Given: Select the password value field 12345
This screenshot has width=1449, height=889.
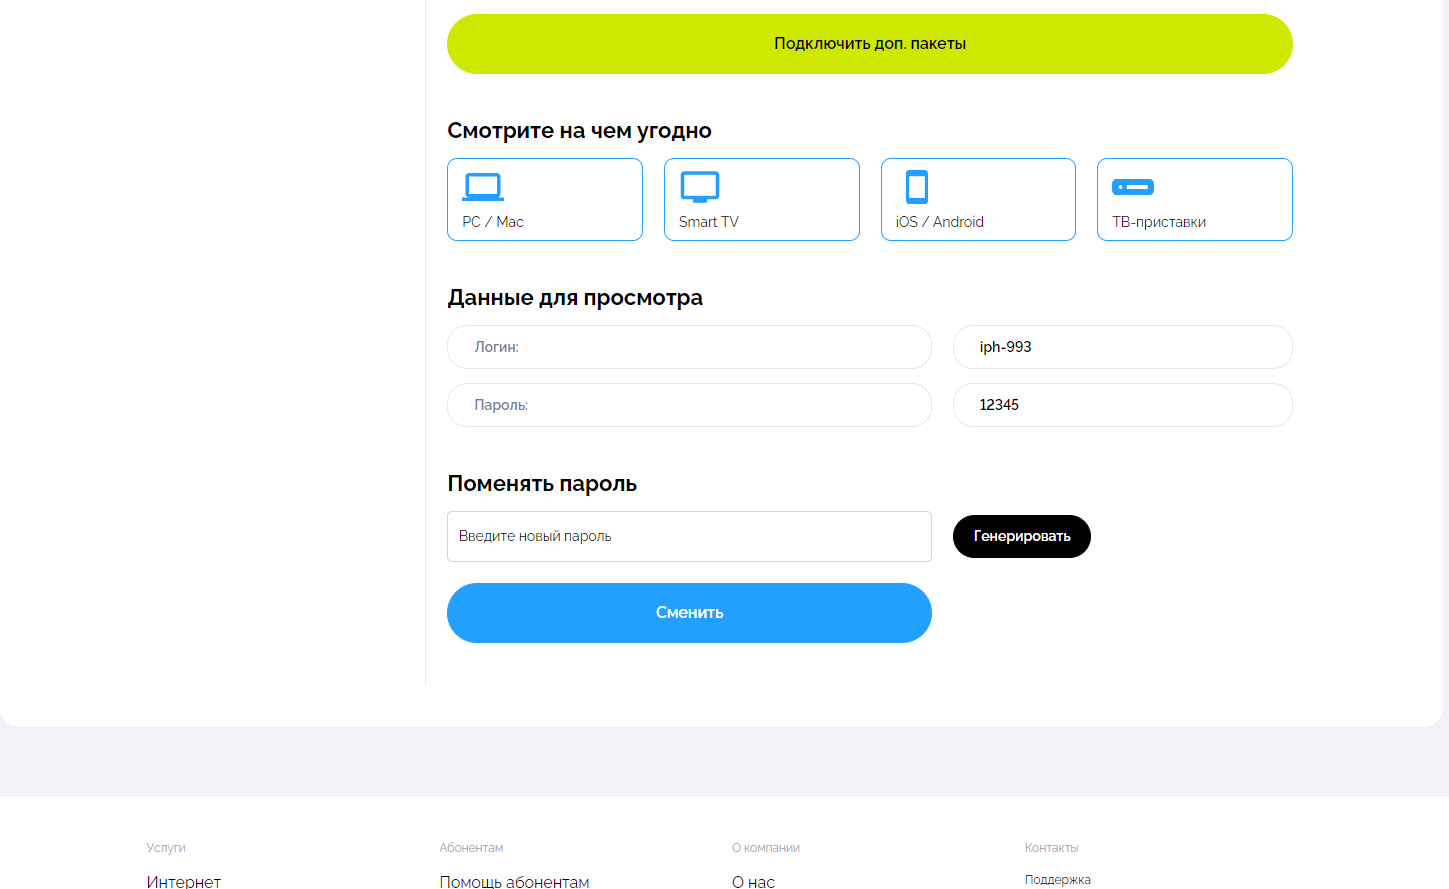Looking at the screenshot, I should [1122, 405].
